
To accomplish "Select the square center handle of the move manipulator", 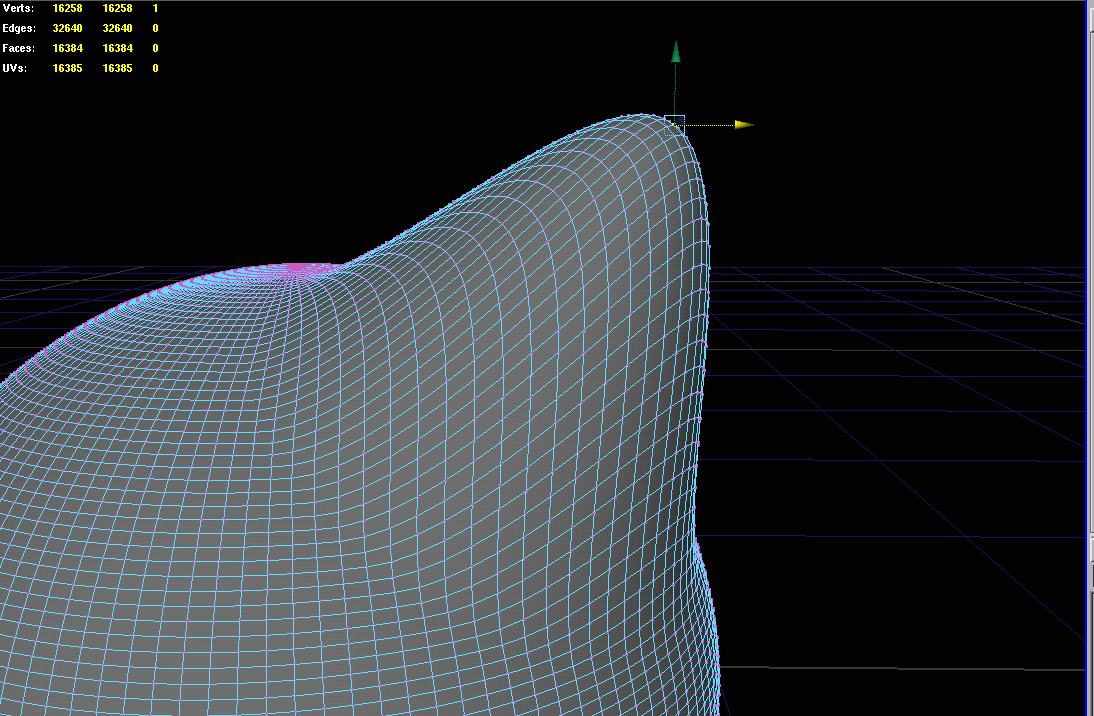I will [x=675, y=125].
